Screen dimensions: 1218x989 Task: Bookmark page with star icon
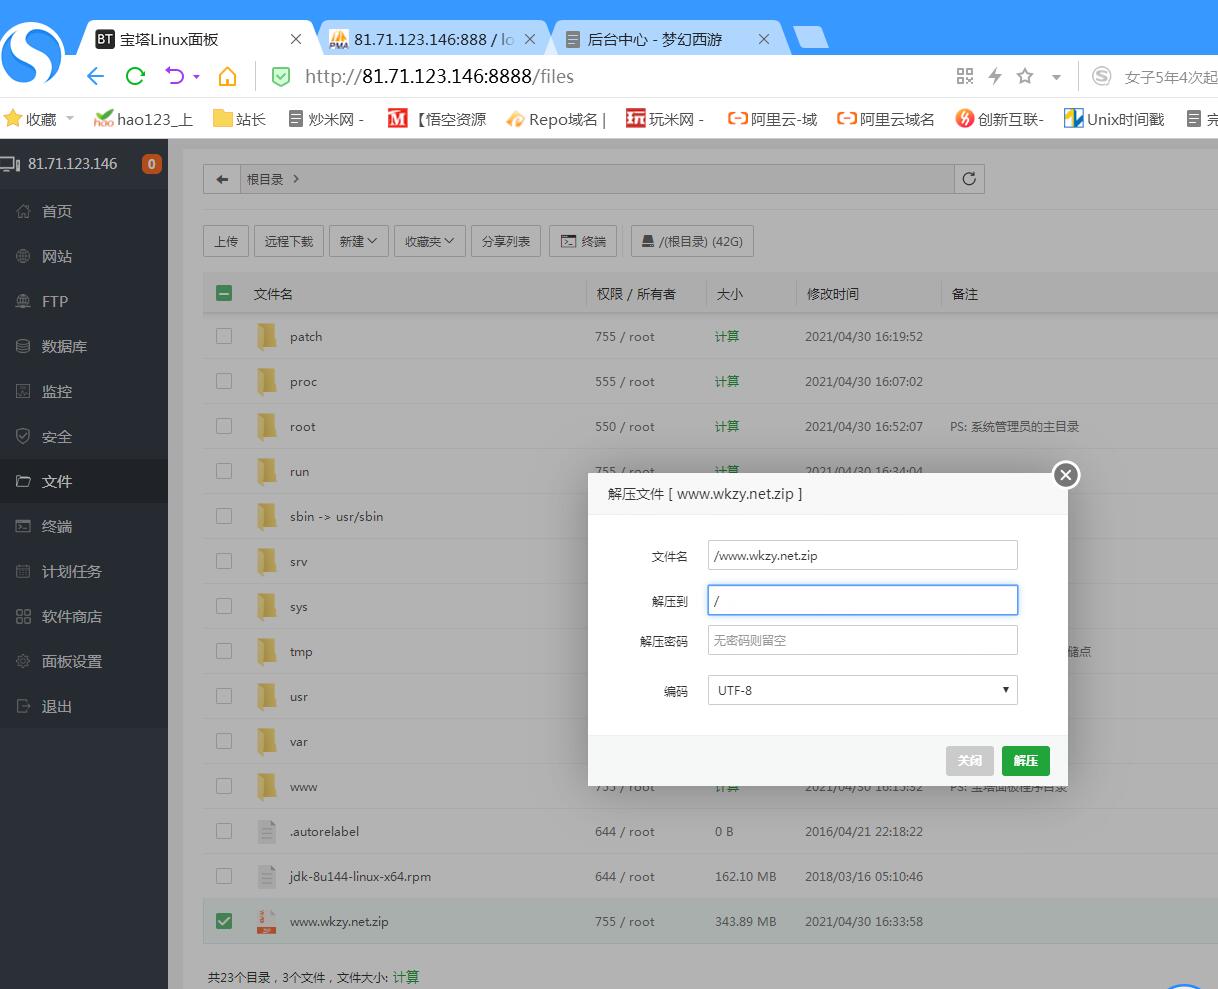[x=1025, y=76]
